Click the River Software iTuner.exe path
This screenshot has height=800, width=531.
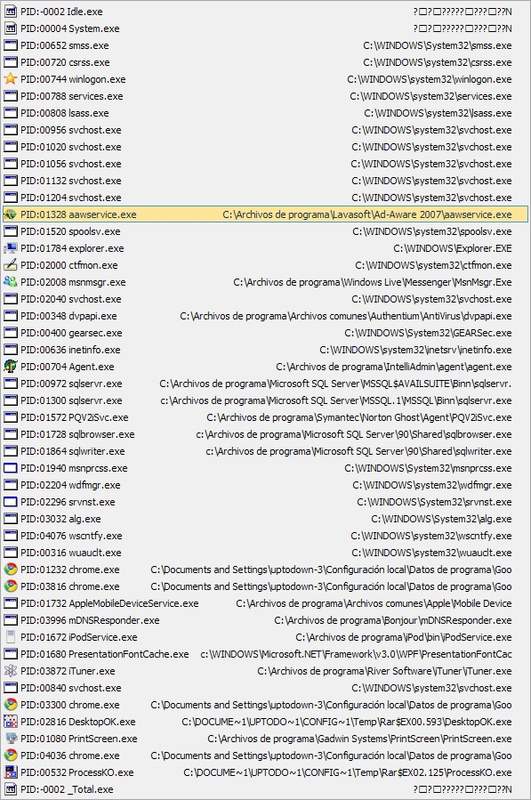[x=385, y=671]
